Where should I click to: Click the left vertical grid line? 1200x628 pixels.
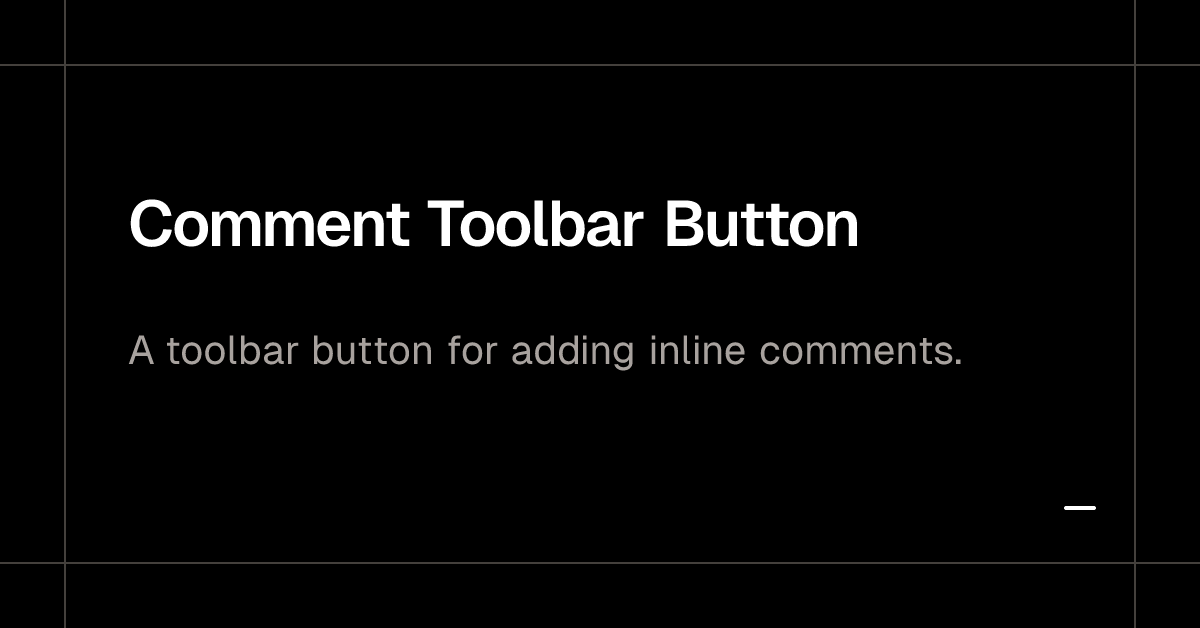tap(65, 314)
